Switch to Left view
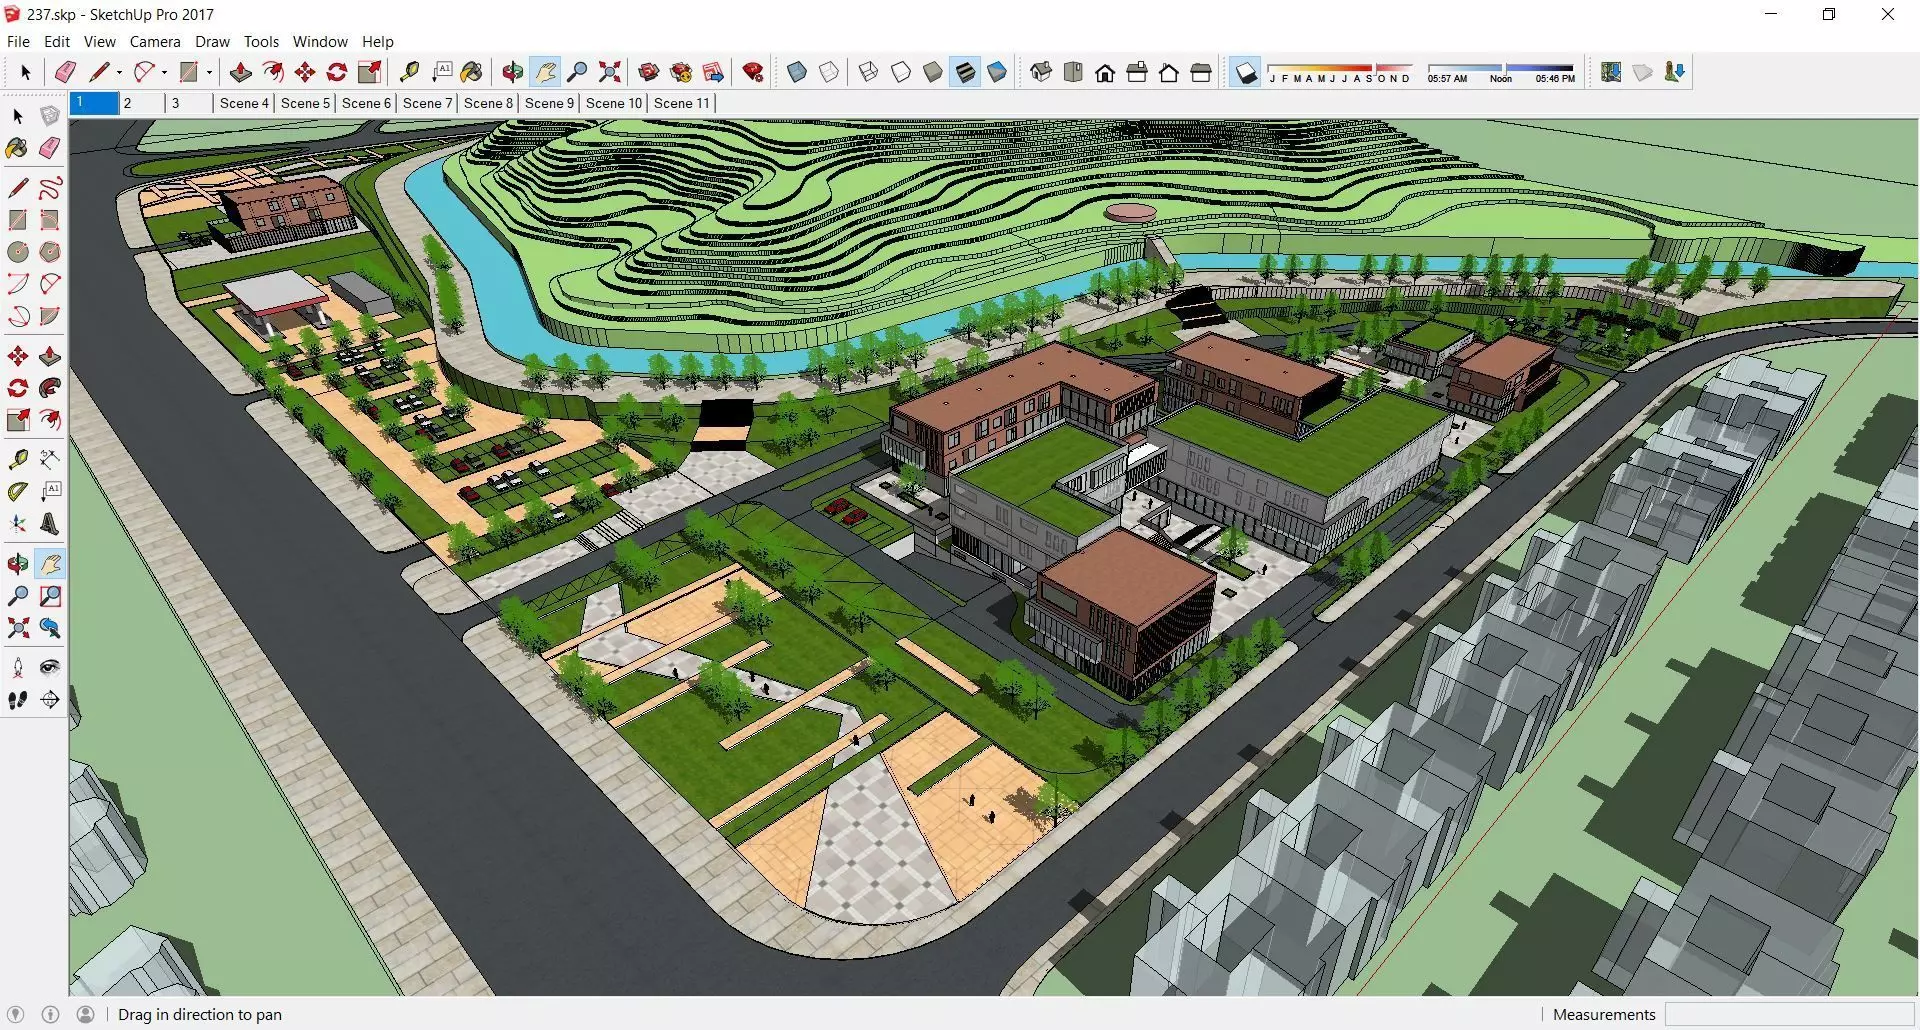This screenshot has width=1920, height=1030. (1201, 72)
